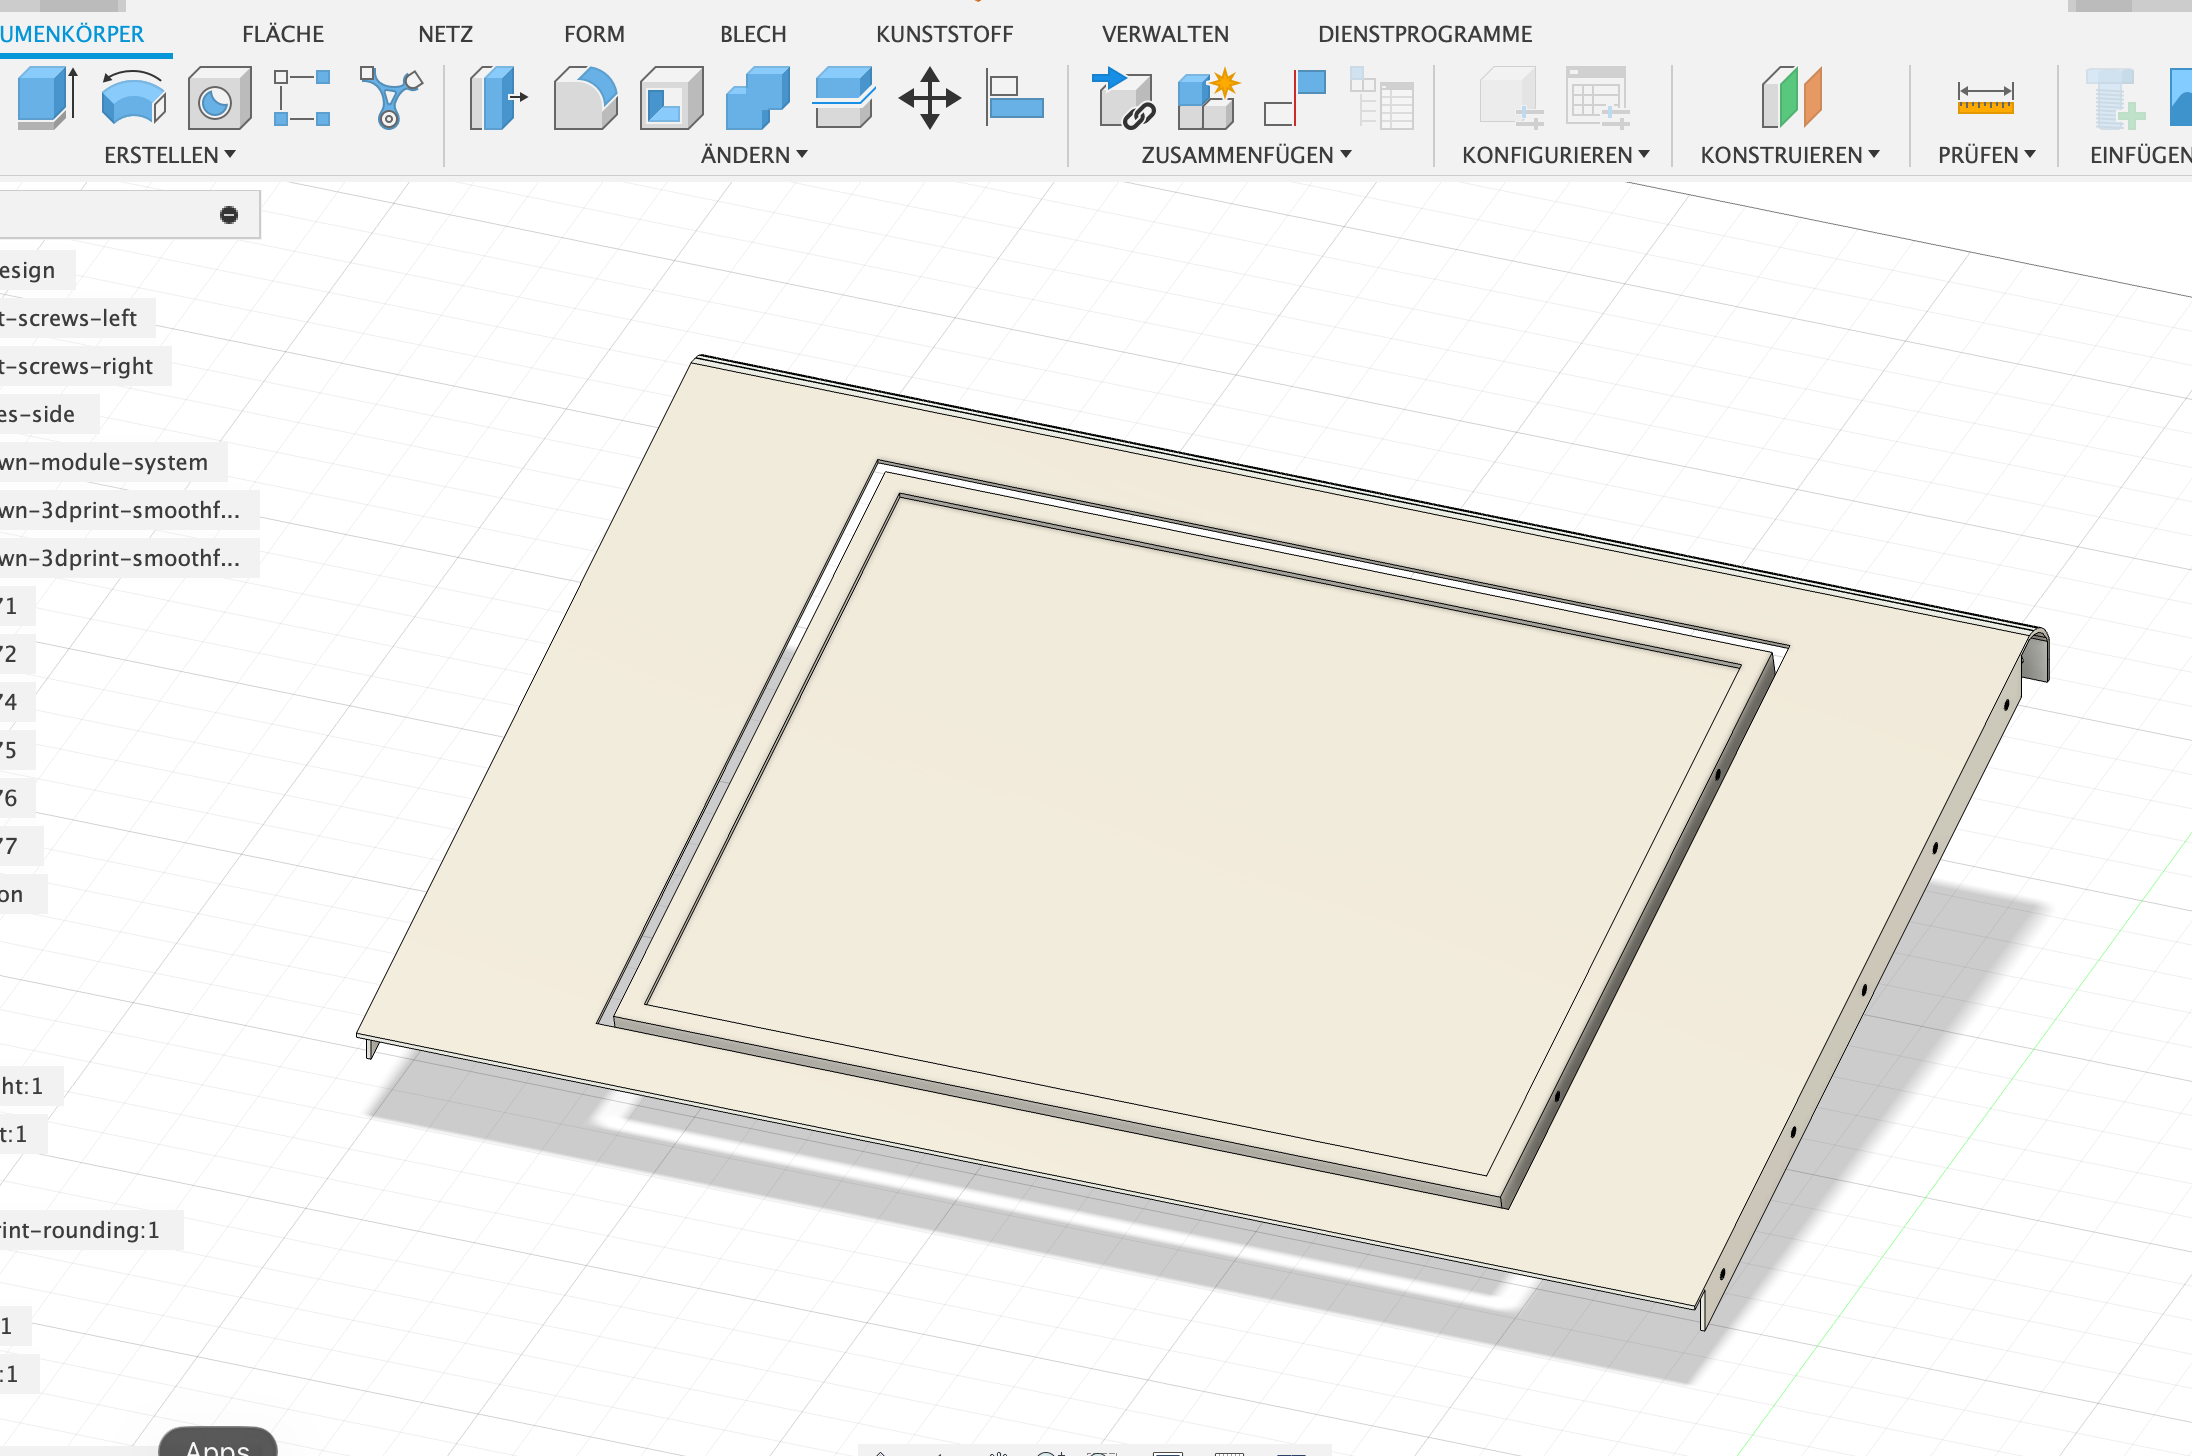This screenshot has width=2192, height=1456.
Task: Switch to the NETZ tab
Action: 445,34
